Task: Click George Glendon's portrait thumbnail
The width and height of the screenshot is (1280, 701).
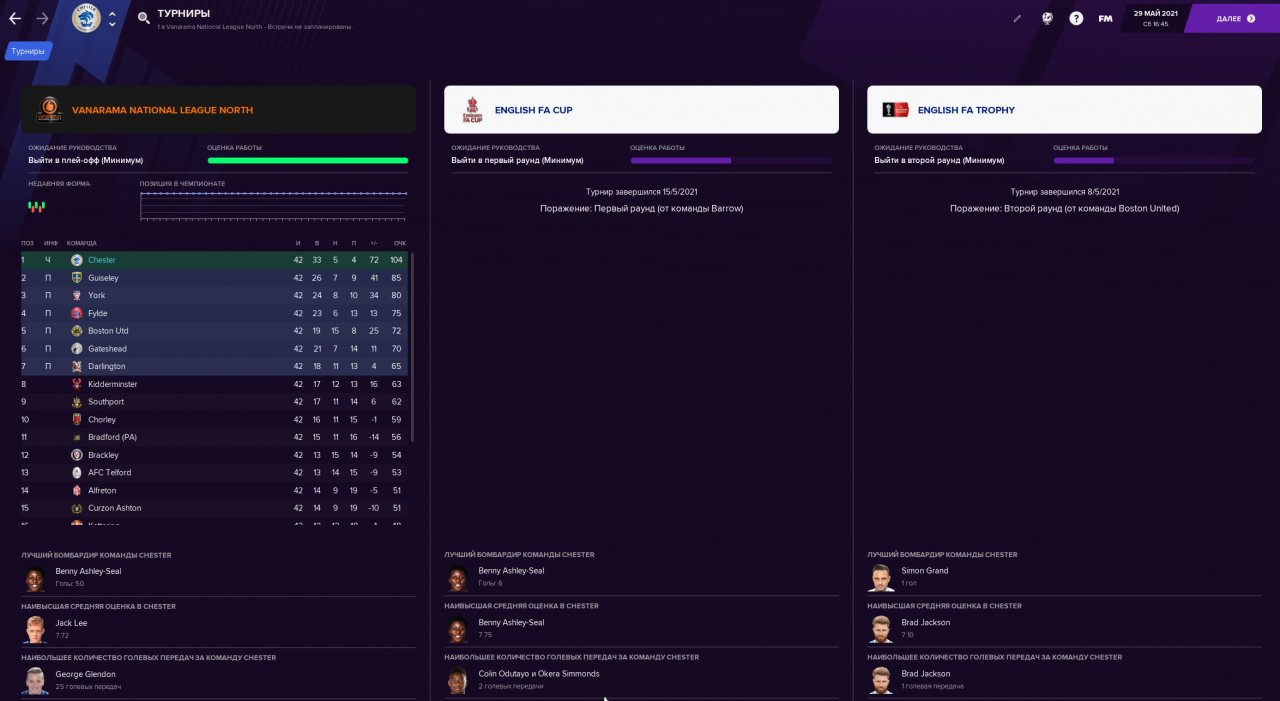Action: pyautogui.click(x=35, y=681)
